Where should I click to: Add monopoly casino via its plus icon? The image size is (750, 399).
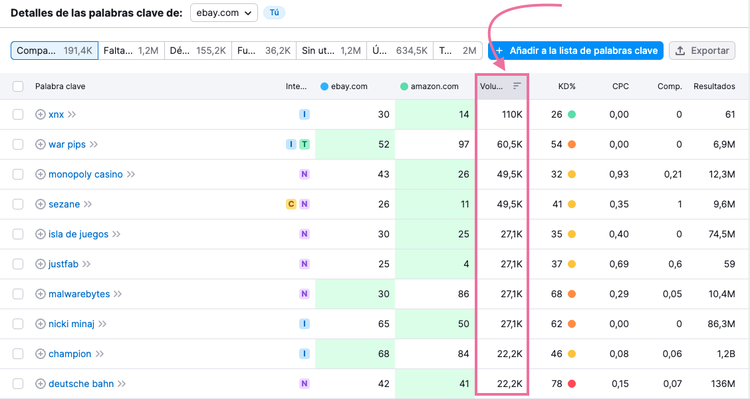coord(40,174)
